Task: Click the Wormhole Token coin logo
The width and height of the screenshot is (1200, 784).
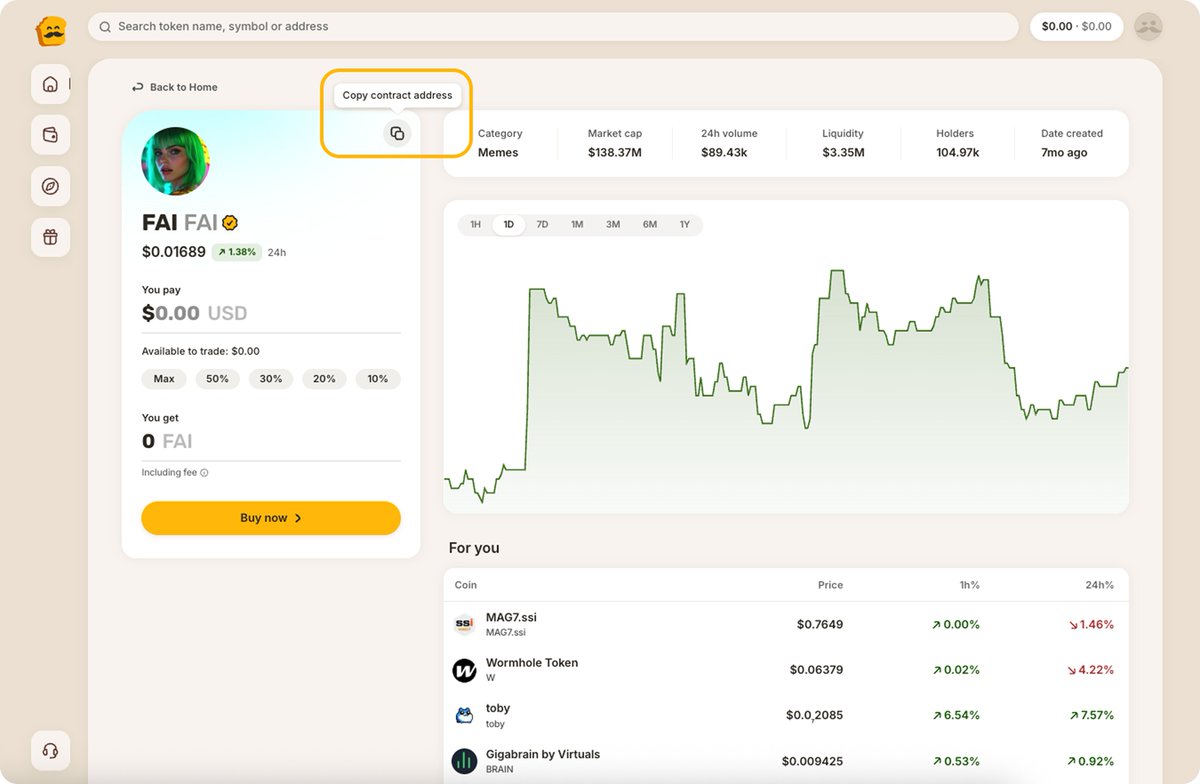Action: pos(464,670)
